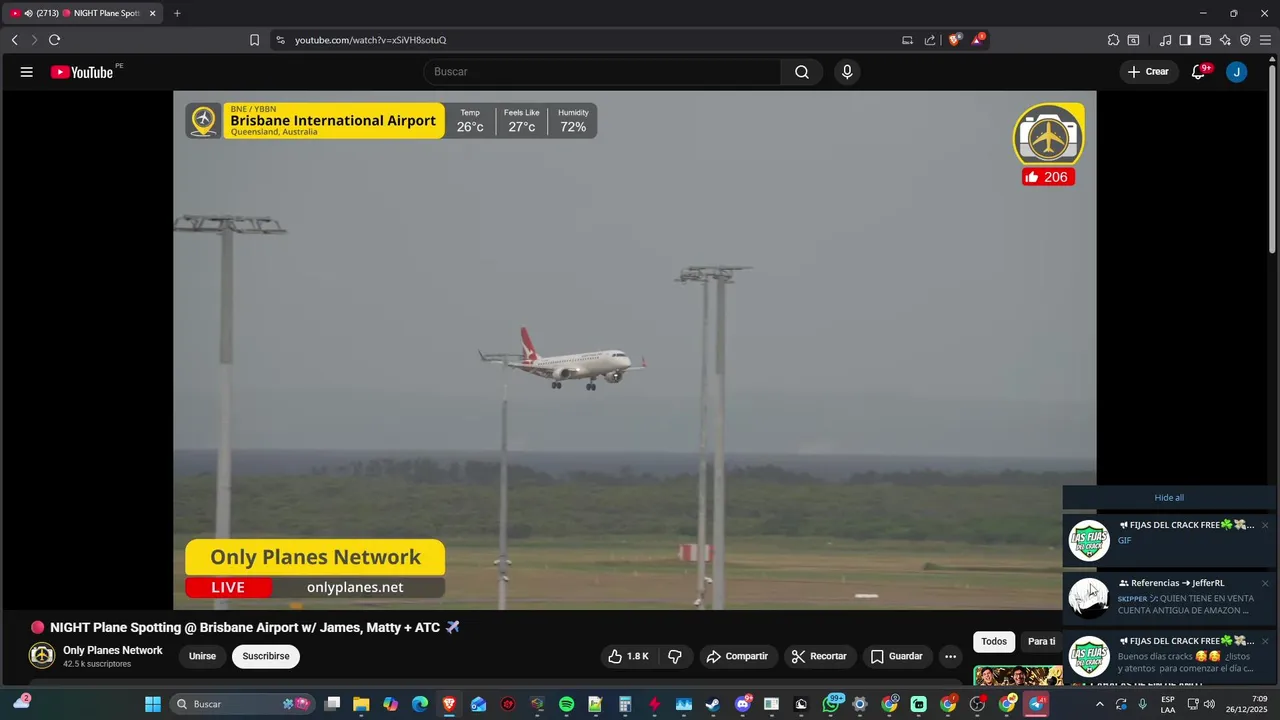This screenshot has width=1280, height=720.
Task: Open the three-dot more actions menu
Action: coord(950,656)
